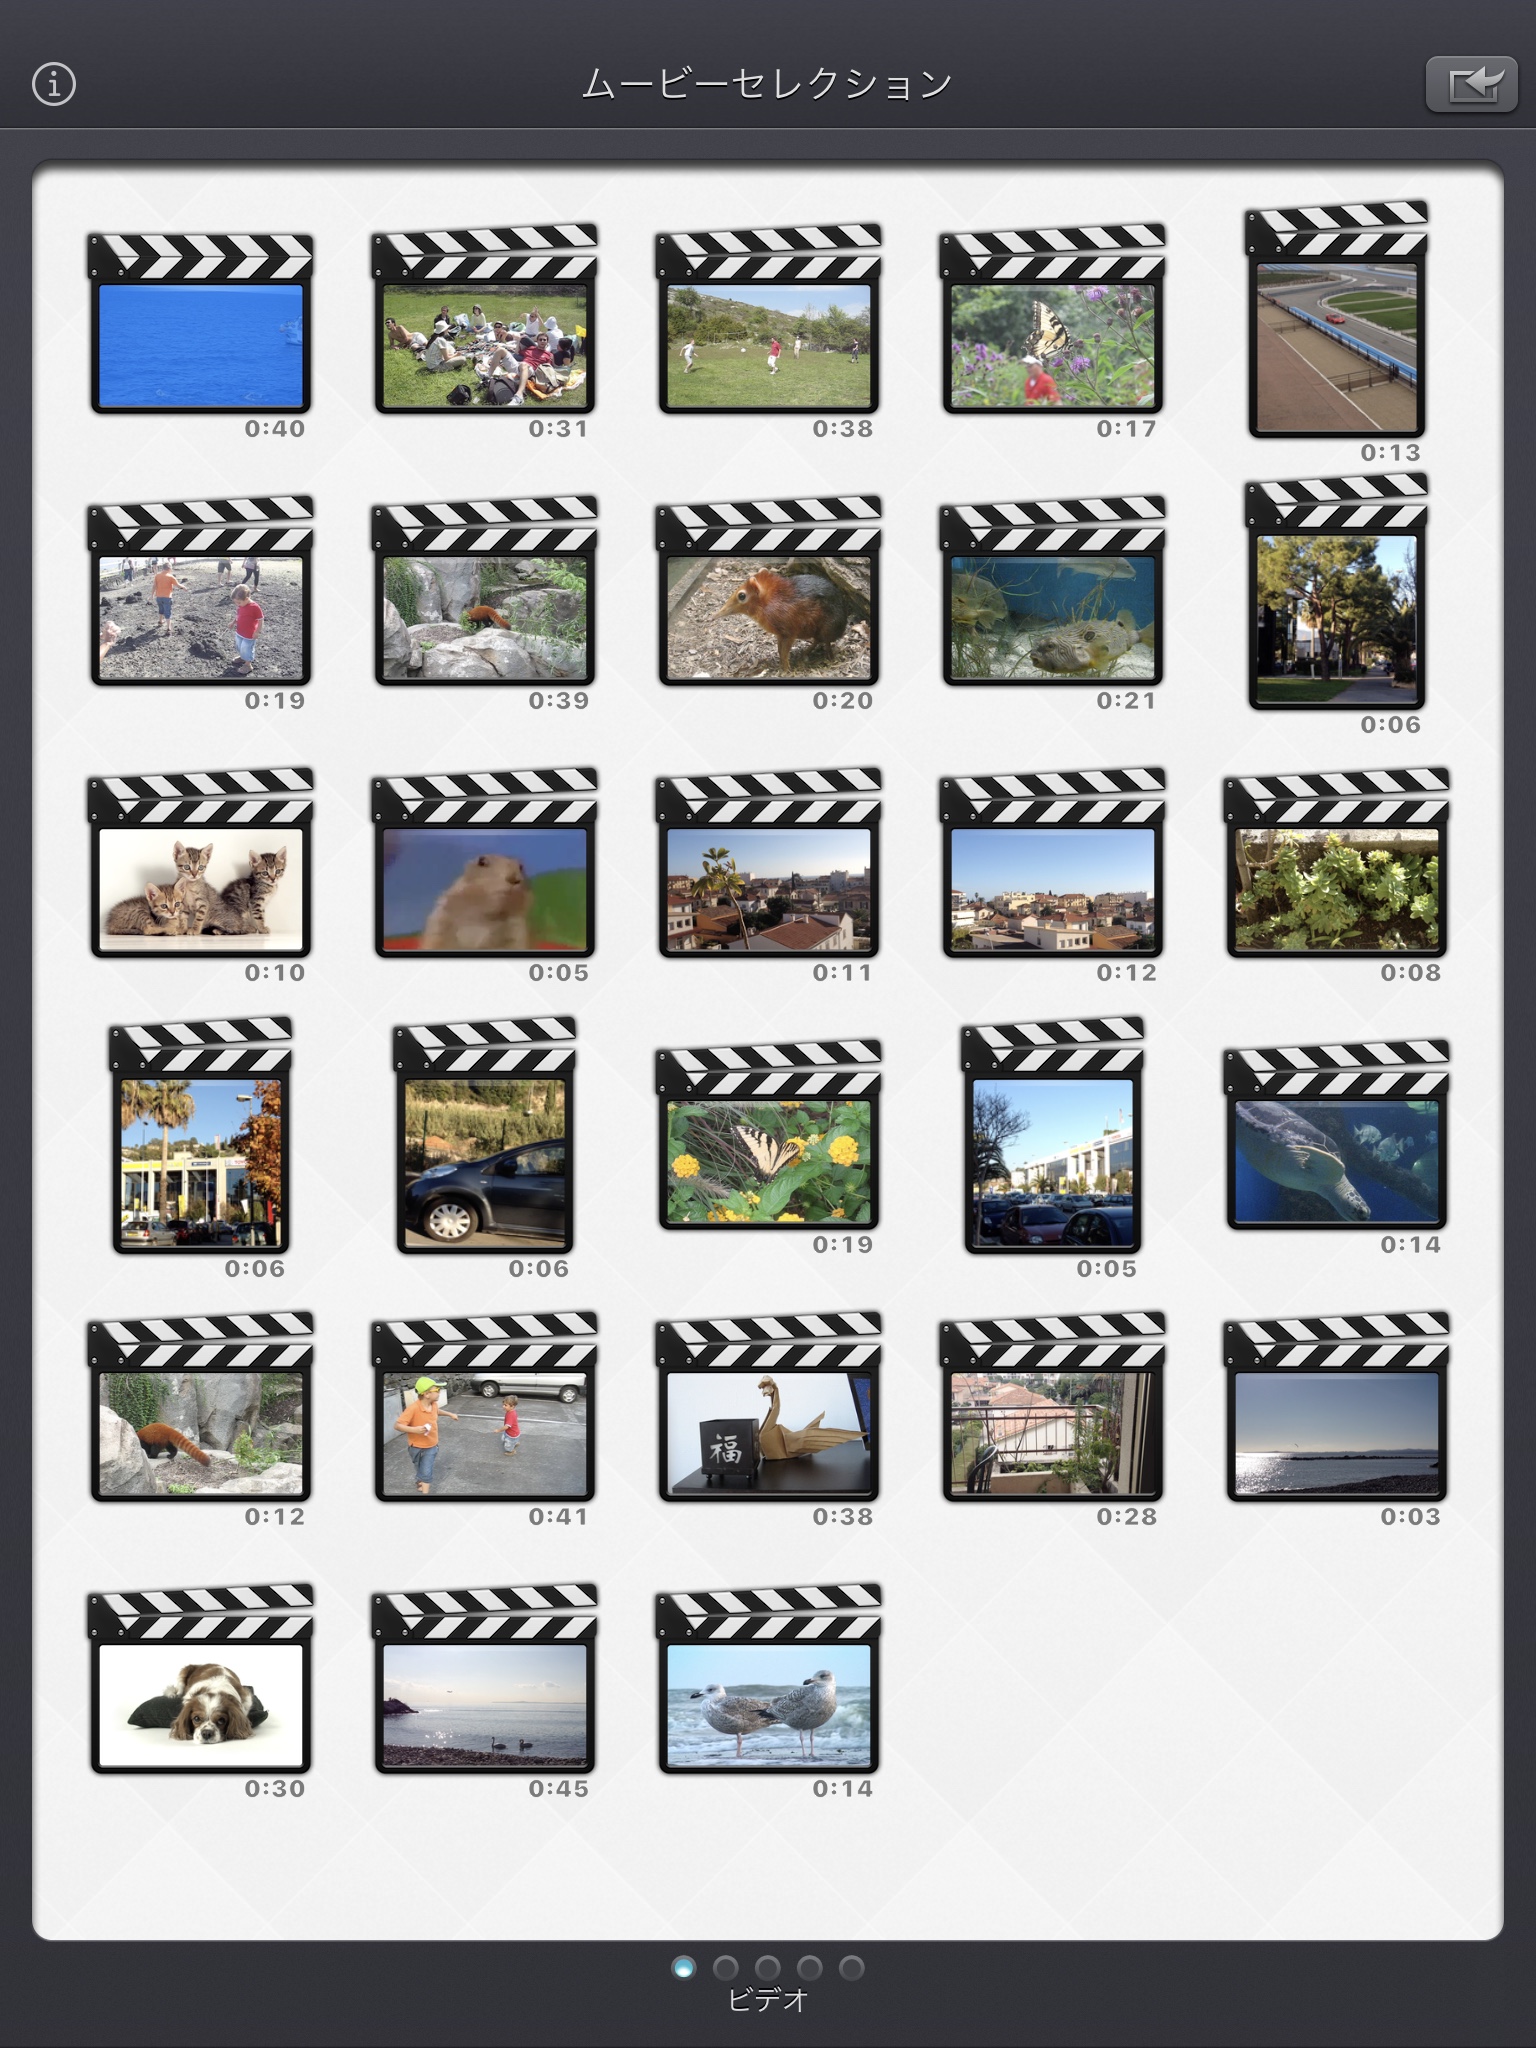Choose the origami crane clip 0:38
Image resolution: width=1536 pixels, height=2048 pixels.
click(769, 1408)
